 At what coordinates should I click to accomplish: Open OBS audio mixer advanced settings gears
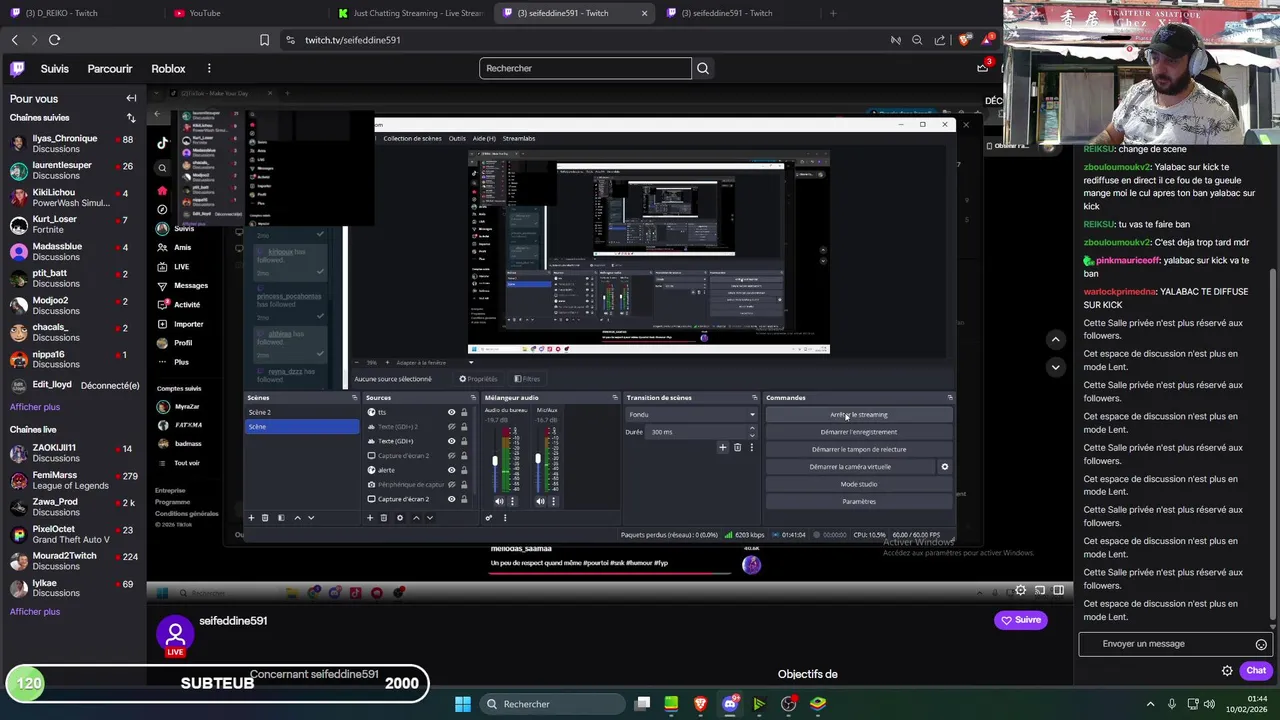489,518
